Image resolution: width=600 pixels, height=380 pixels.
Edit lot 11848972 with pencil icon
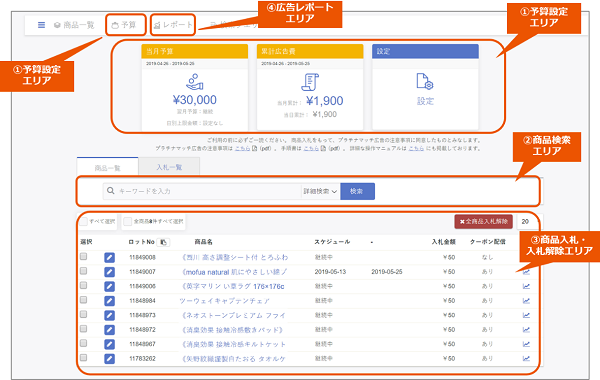tap(109, 330)
